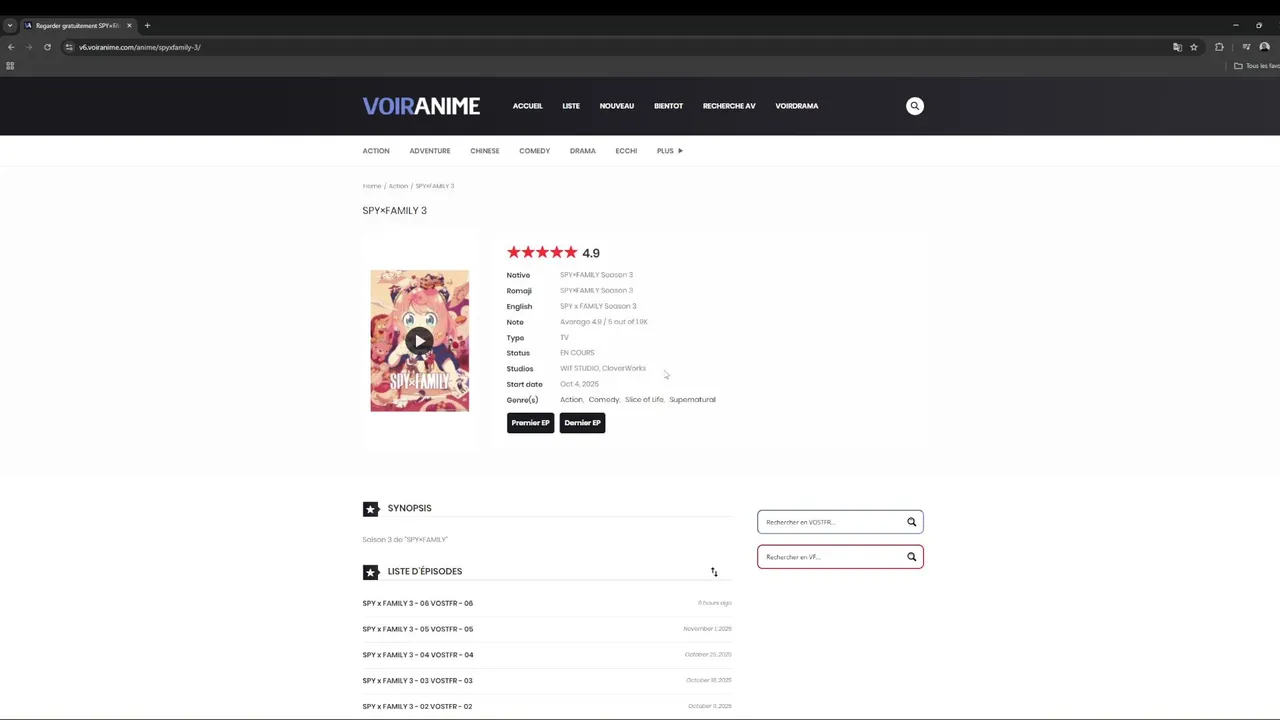Screen dimensions: 1280x720
Task: Click the SPY×FAMILY 3 page title
Action: (394, 211)
